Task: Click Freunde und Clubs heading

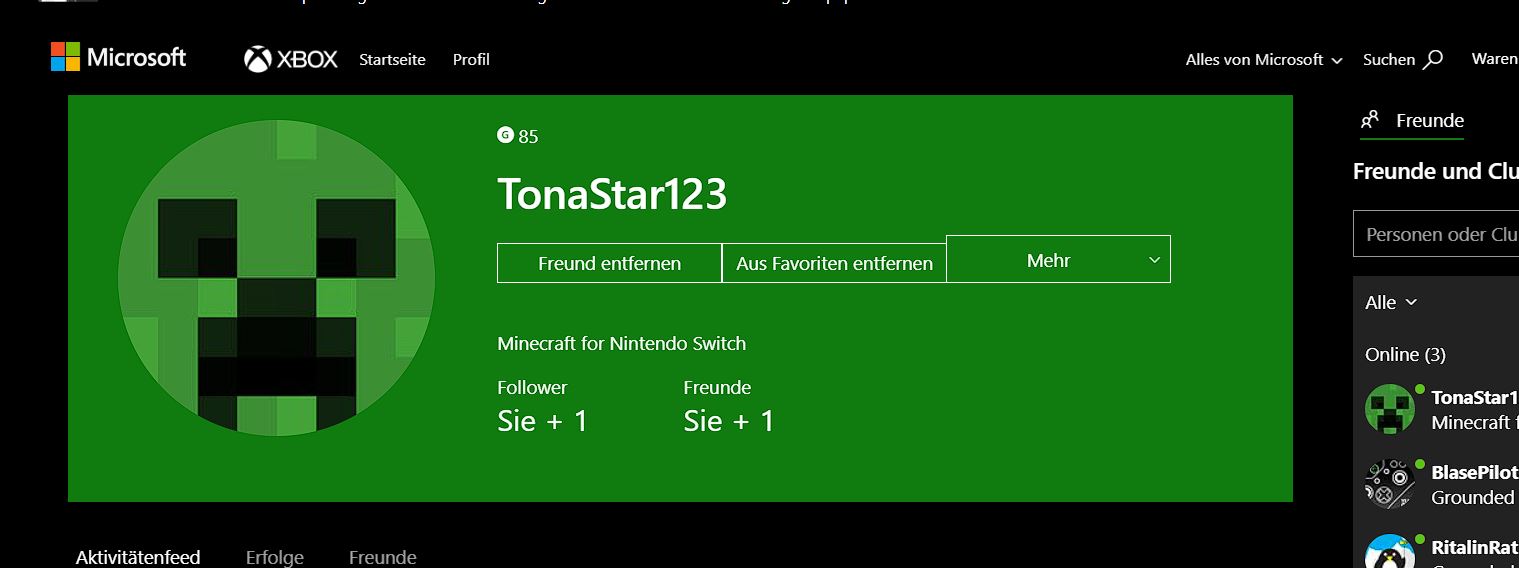Action: coord(1436,171)
